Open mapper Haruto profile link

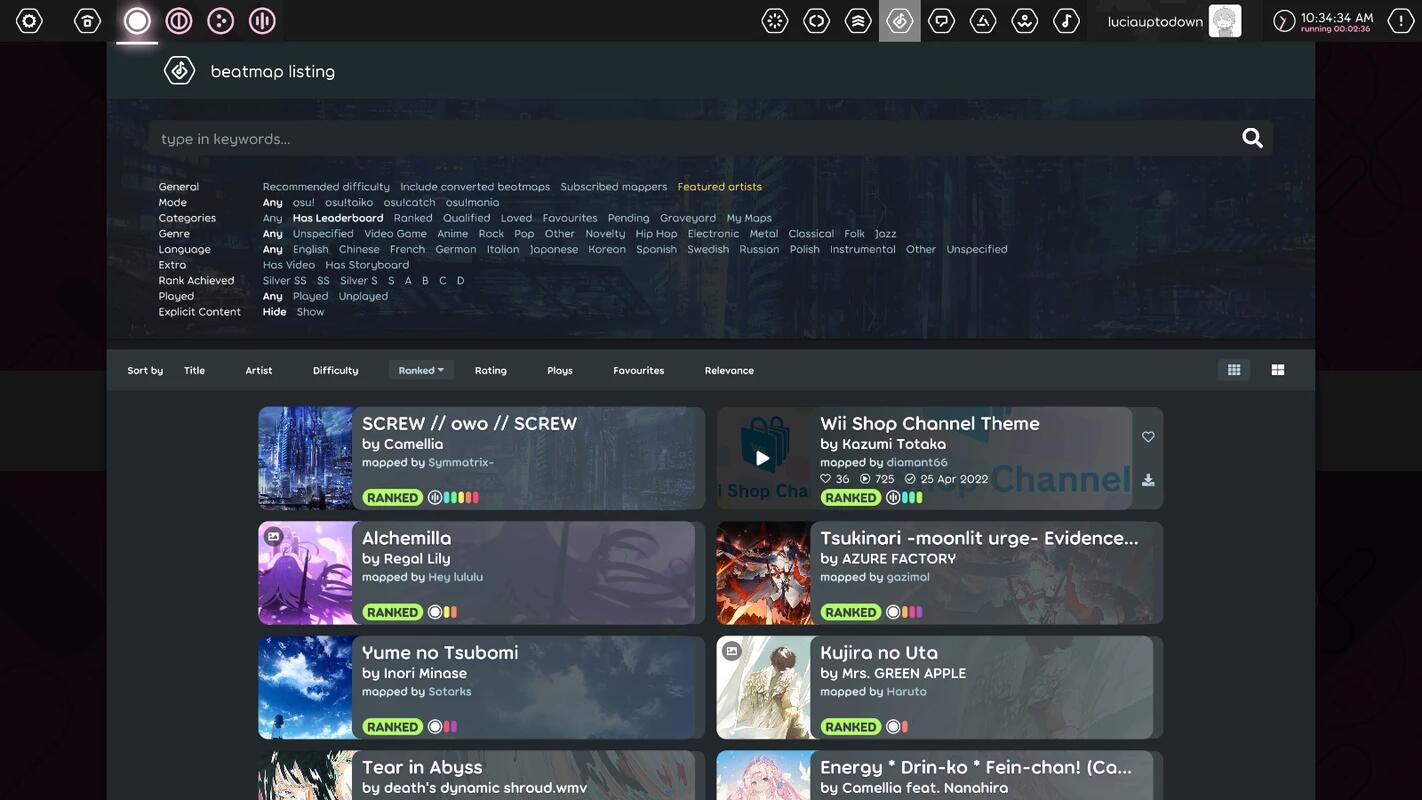[x=907, y=692]
